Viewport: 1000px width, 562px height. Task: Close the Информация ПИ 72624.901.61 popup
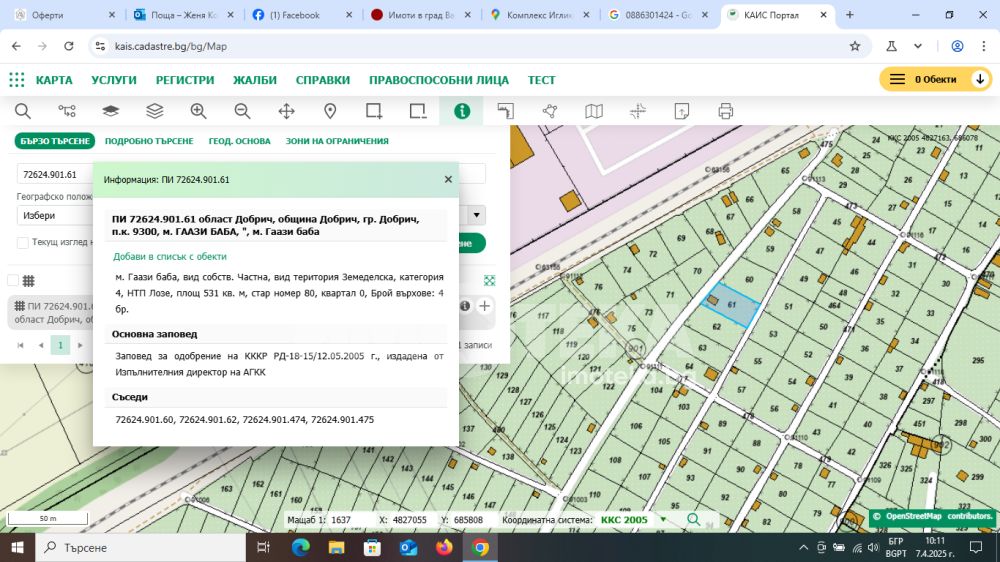pos(448,180)
